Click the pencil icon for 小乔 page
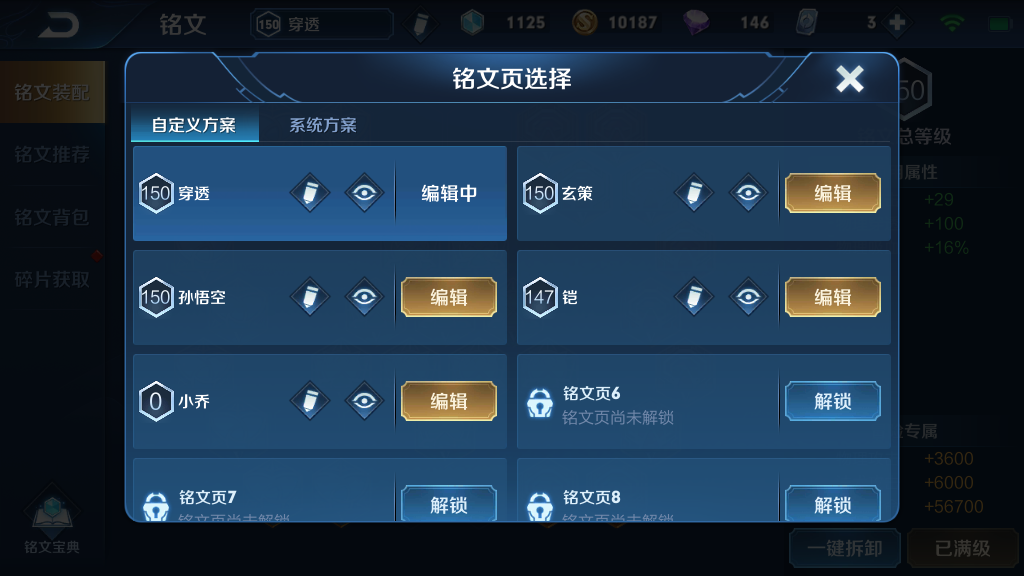 point(310,401)
